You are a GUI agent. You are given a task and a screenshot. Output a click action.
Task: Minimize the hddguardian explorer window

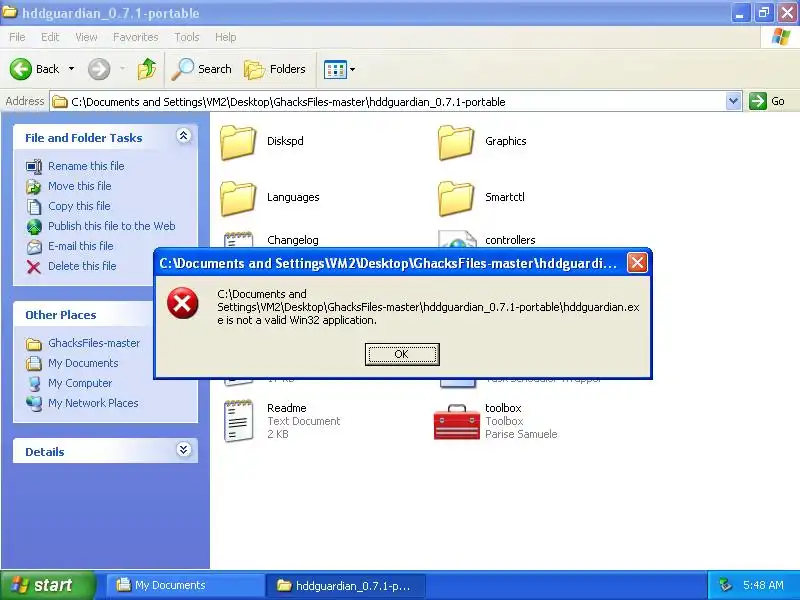(x=740, y=13)
